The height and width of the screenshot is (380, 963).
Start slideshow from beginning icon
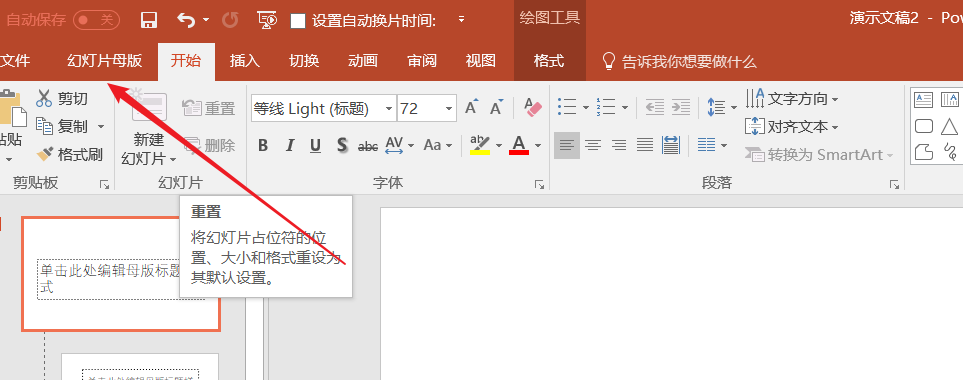(x=267, y=20)
